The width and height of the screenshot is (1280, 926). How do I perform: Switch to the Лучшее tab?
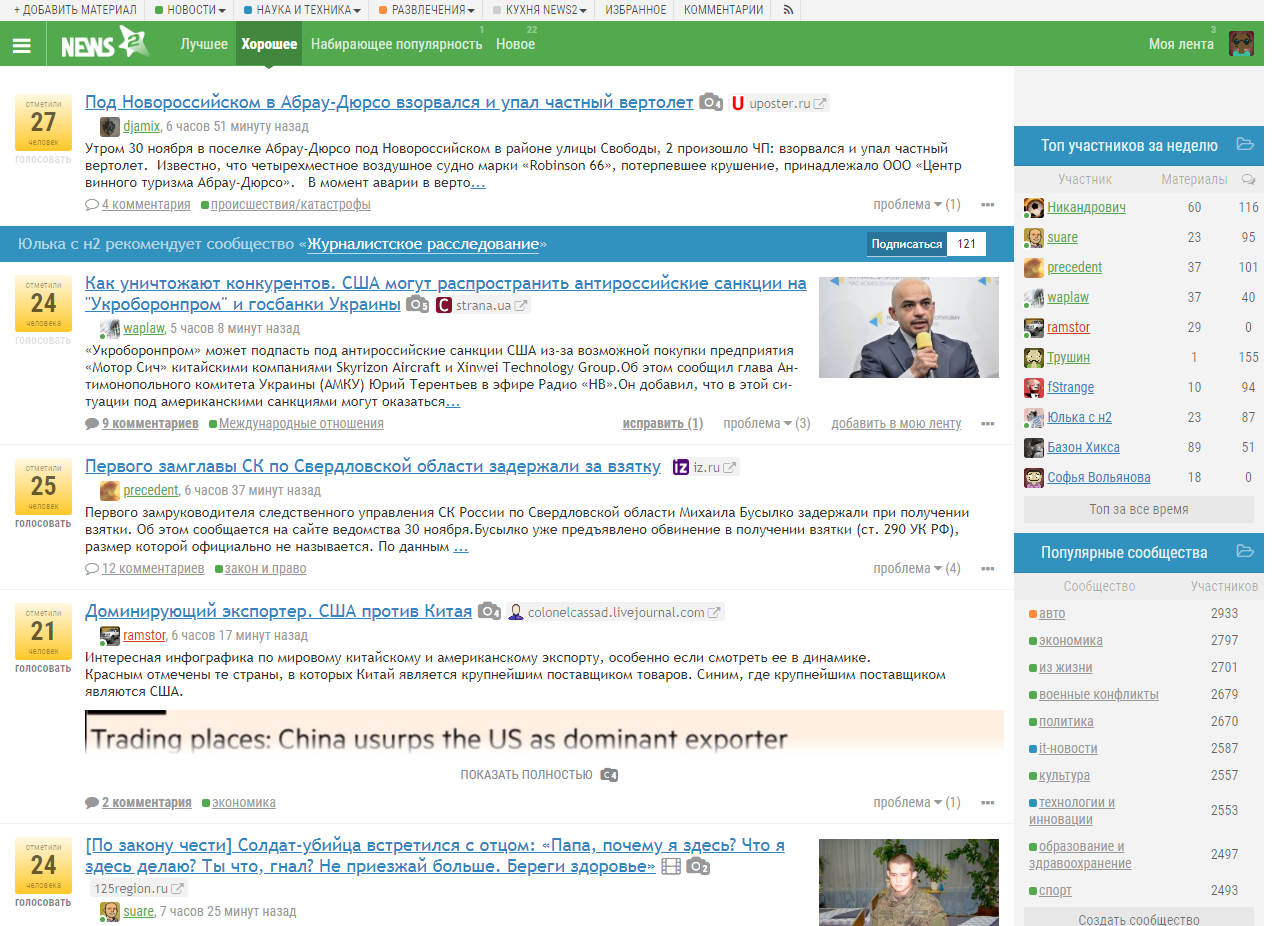click(x=204, y=44)
